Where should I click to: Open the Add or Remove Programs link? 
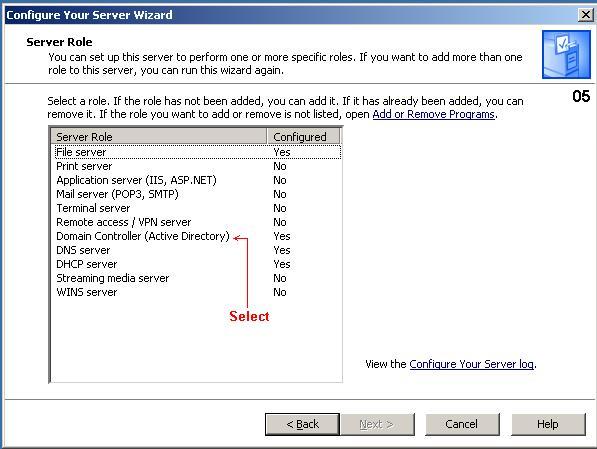[x=433, y=114]
